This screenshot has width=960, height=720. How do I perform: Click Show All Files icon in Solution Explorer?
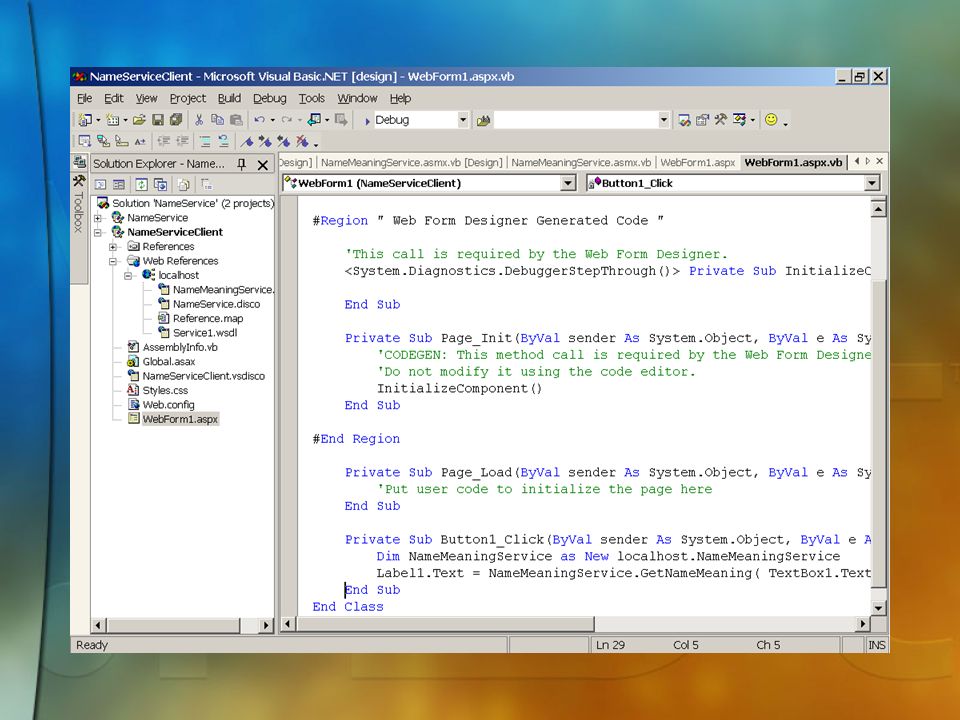tap(183, 184)
